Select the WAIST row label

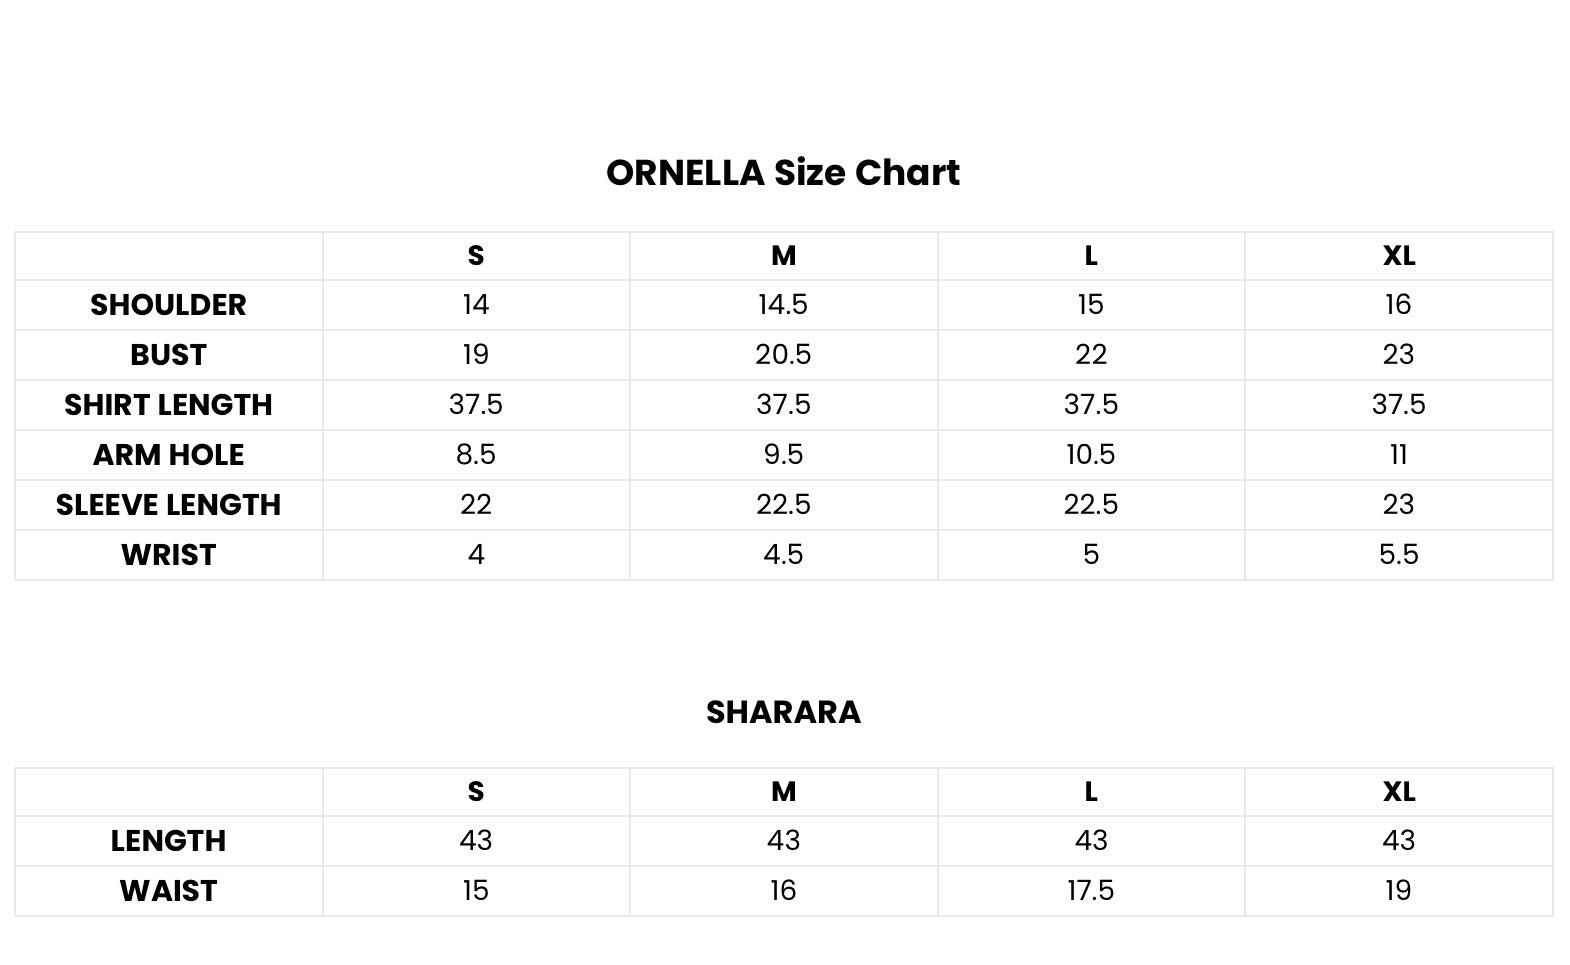coord(168,891)
